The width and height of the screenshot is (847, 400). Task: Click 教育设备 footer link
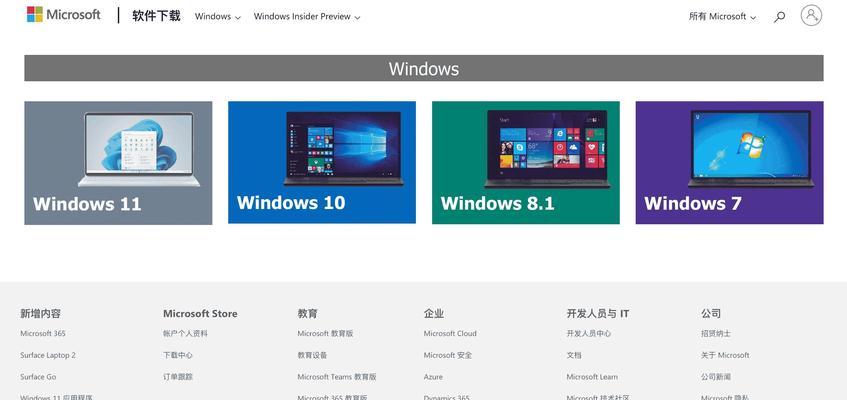312,355
